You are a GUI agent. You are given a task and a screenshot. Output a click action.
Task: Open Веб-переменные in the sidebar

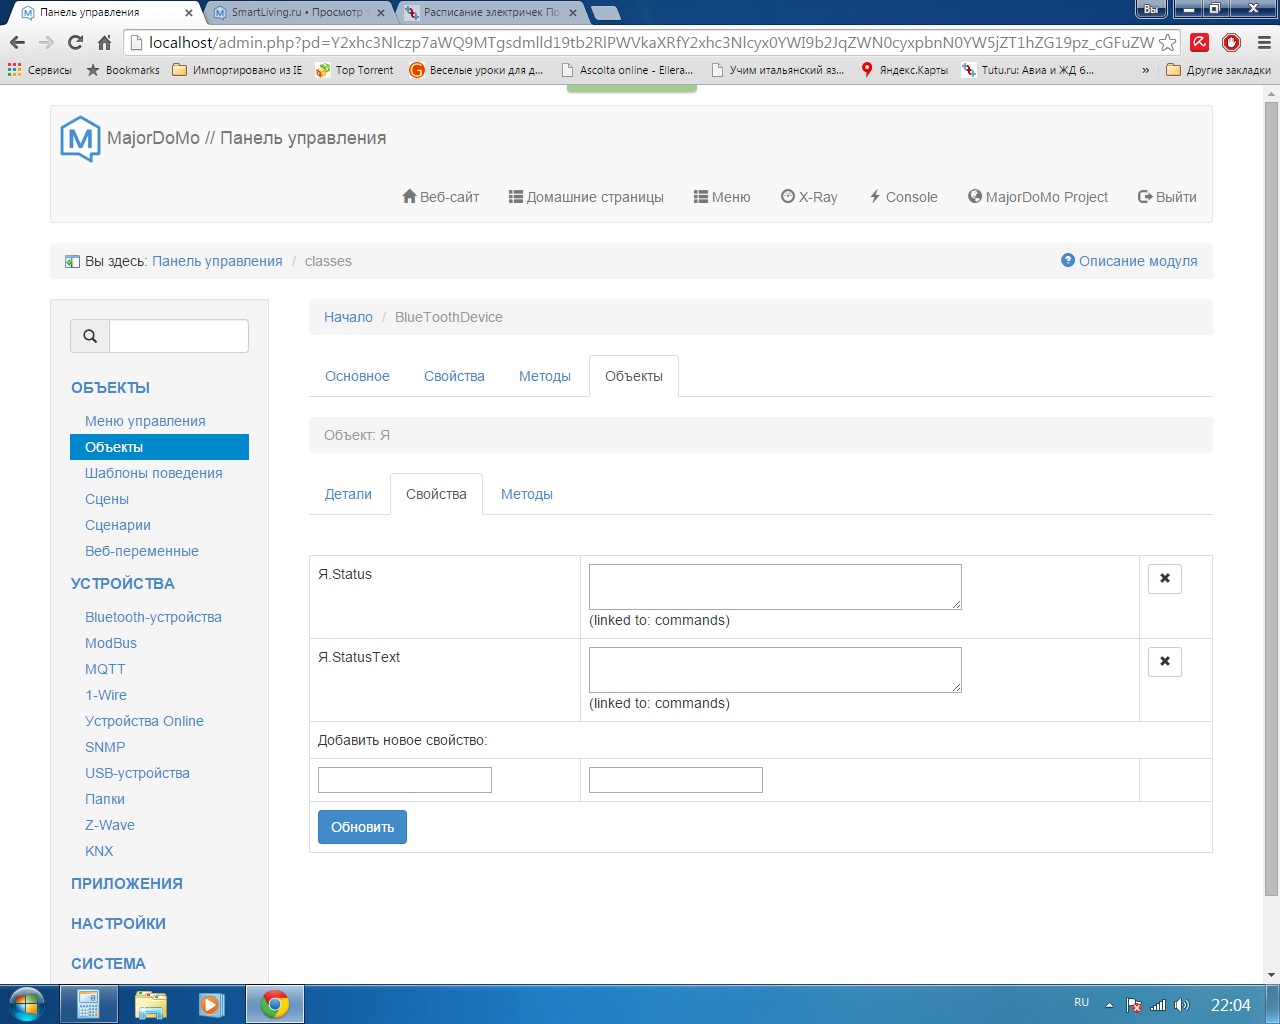pyautogui.click(x=142, y=551)
